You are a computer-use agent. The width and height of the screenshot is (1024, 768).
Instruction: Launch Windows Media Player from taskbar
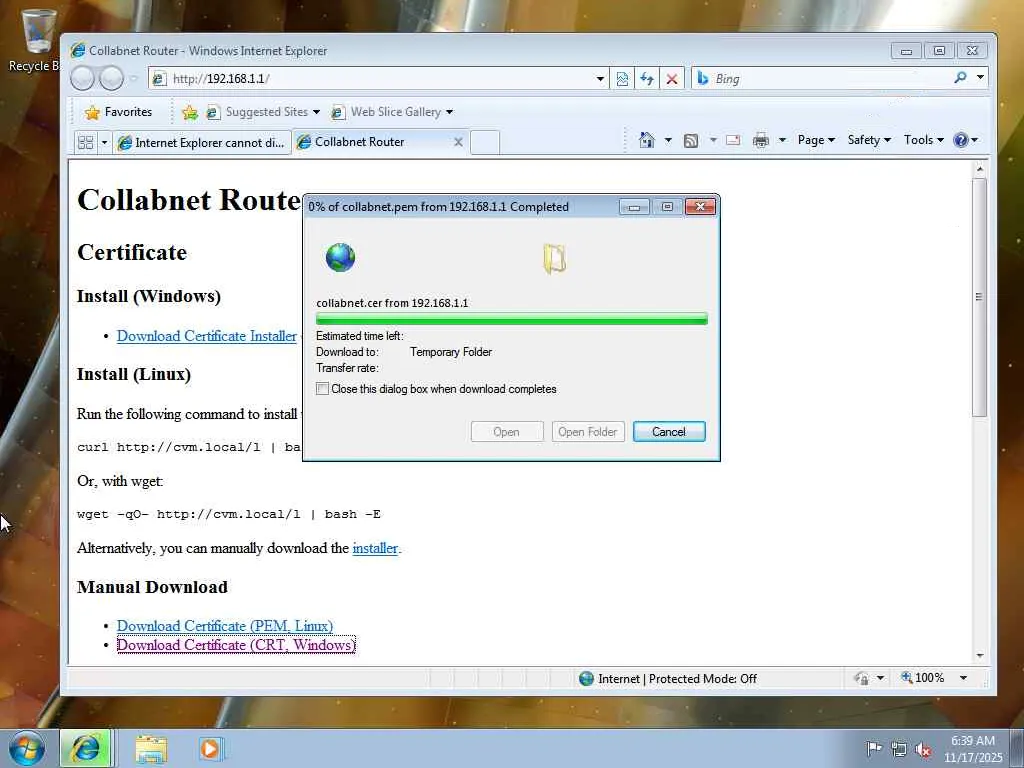pos(210,749)
